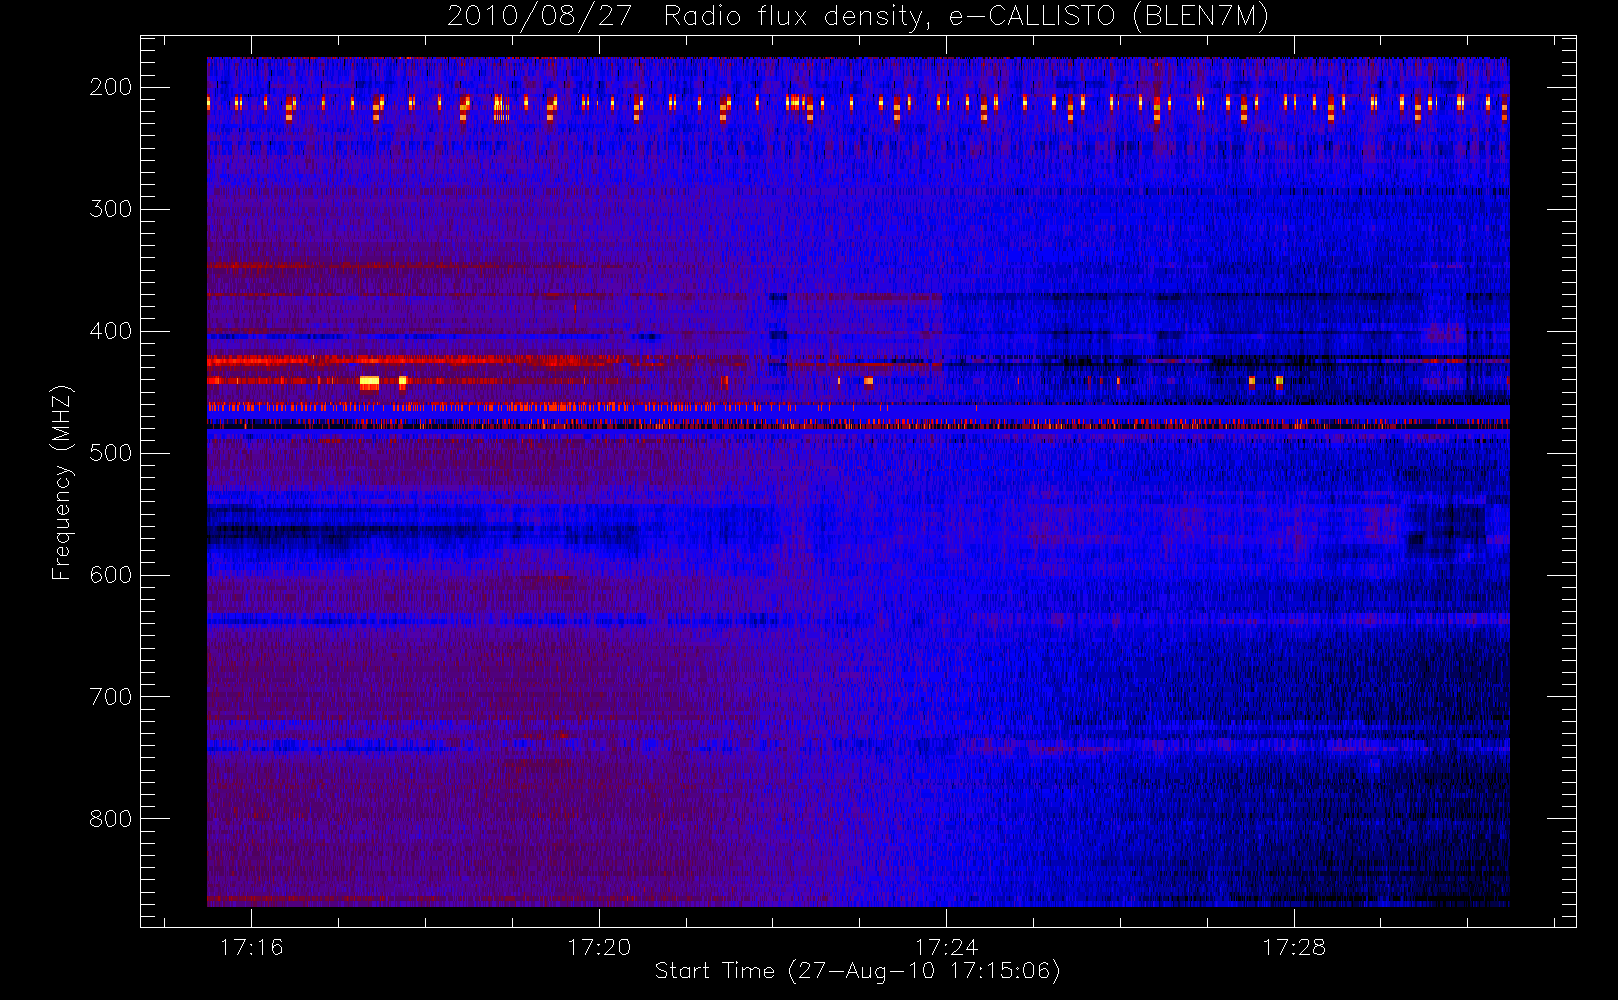
Task: Click the 17:16 time tick label
Action: [x=252, y=947]
